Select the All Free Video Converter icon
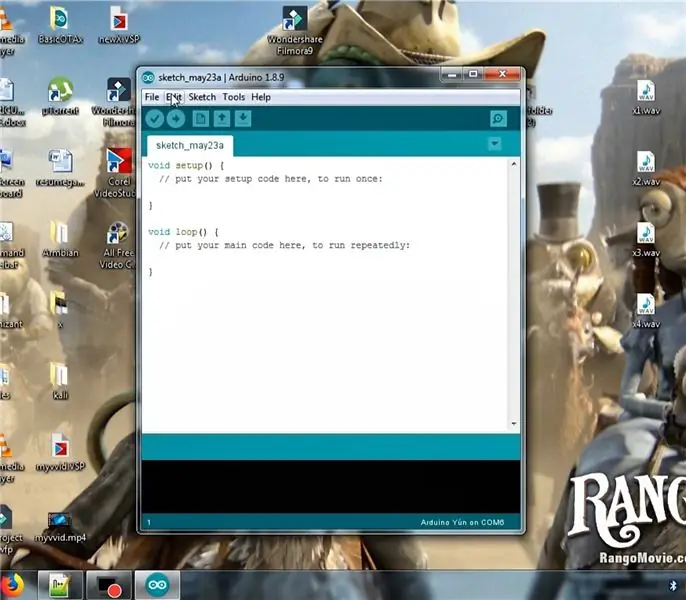Image resolution: width=686 pixels, height=600 pixels. (x=117, y=245)
